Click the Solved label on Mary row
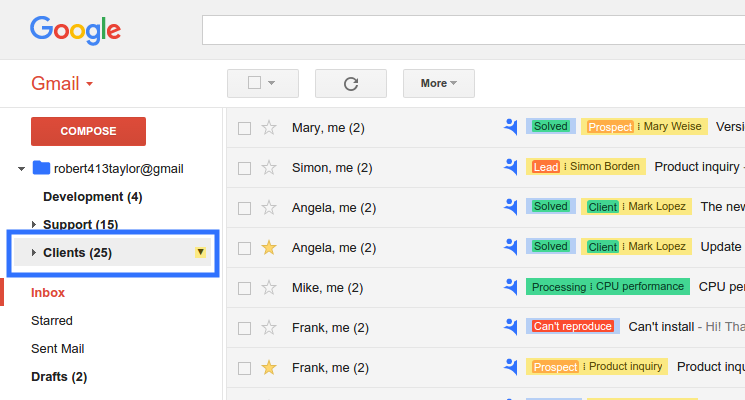The height and width of the screenshot is (400, 745). [x=551, y=126]
